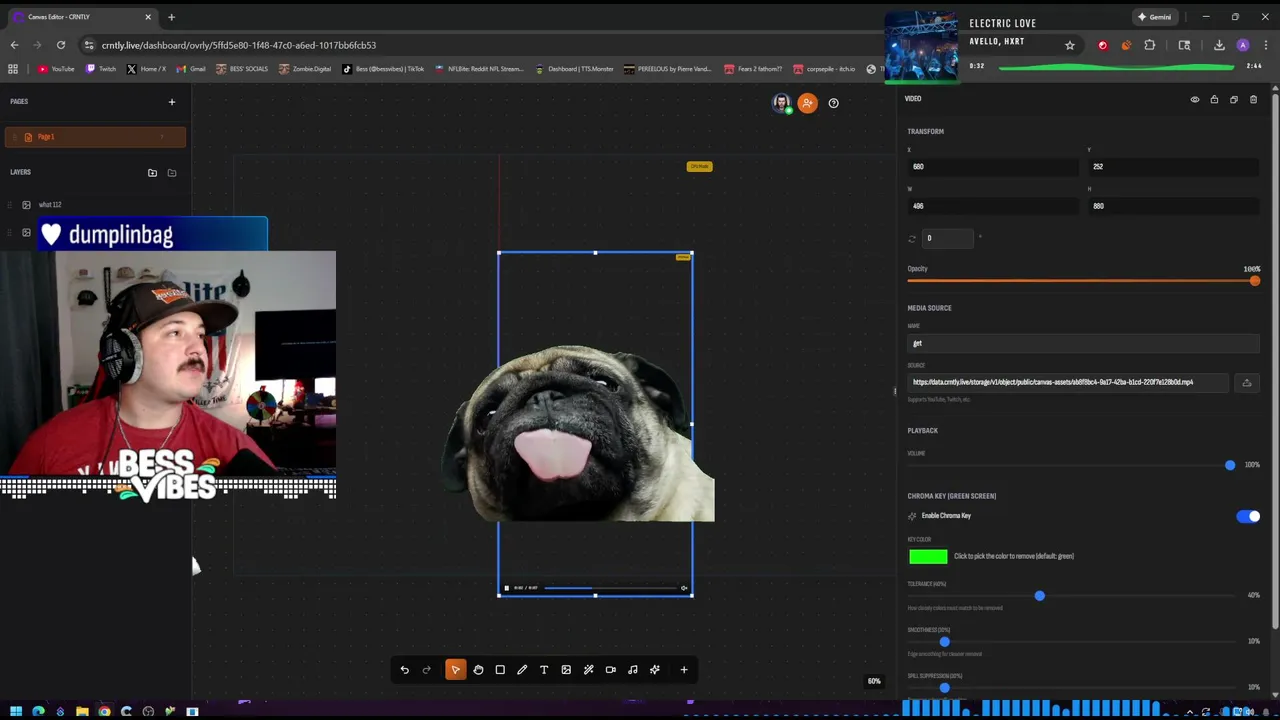Viewport: 1280px width, 720px height.
Task: Click second folder icon beside Layers
Action: 172,173
